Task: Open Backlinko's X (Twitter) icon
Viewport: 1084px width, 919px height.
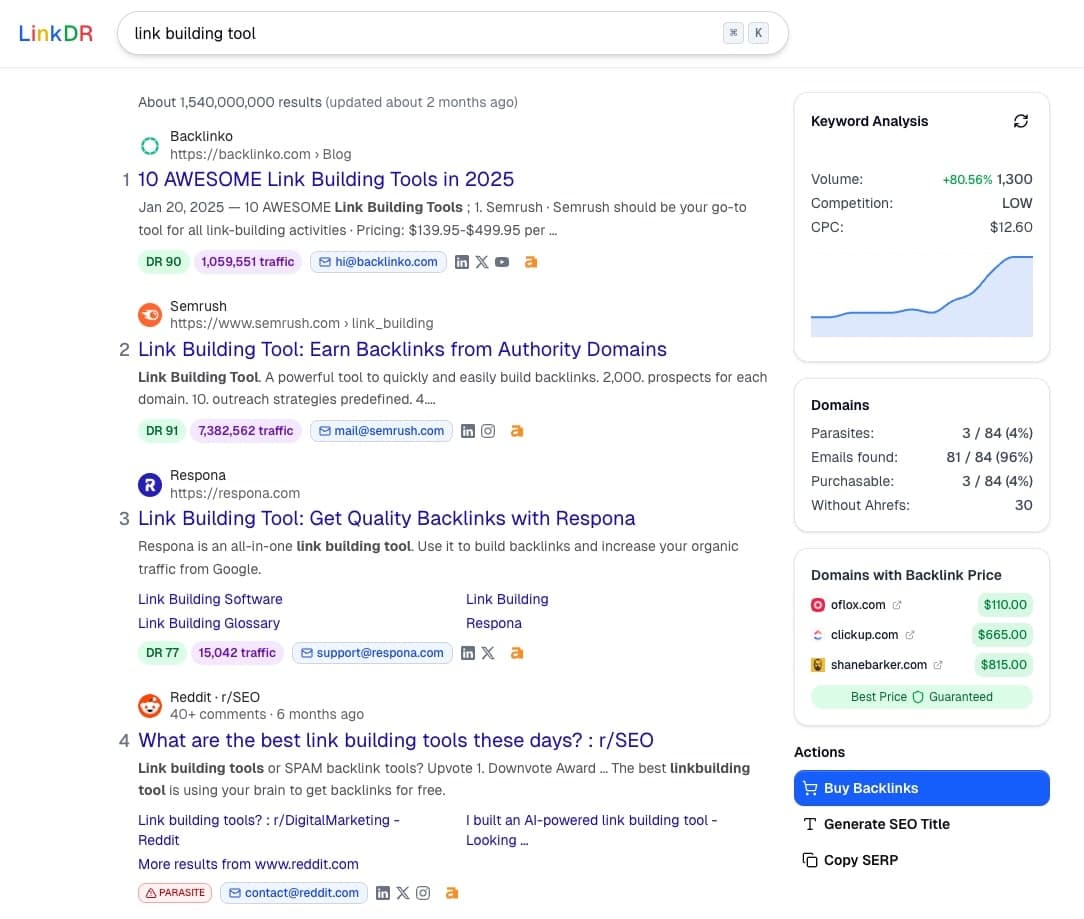Action: [x=482, y=262]
